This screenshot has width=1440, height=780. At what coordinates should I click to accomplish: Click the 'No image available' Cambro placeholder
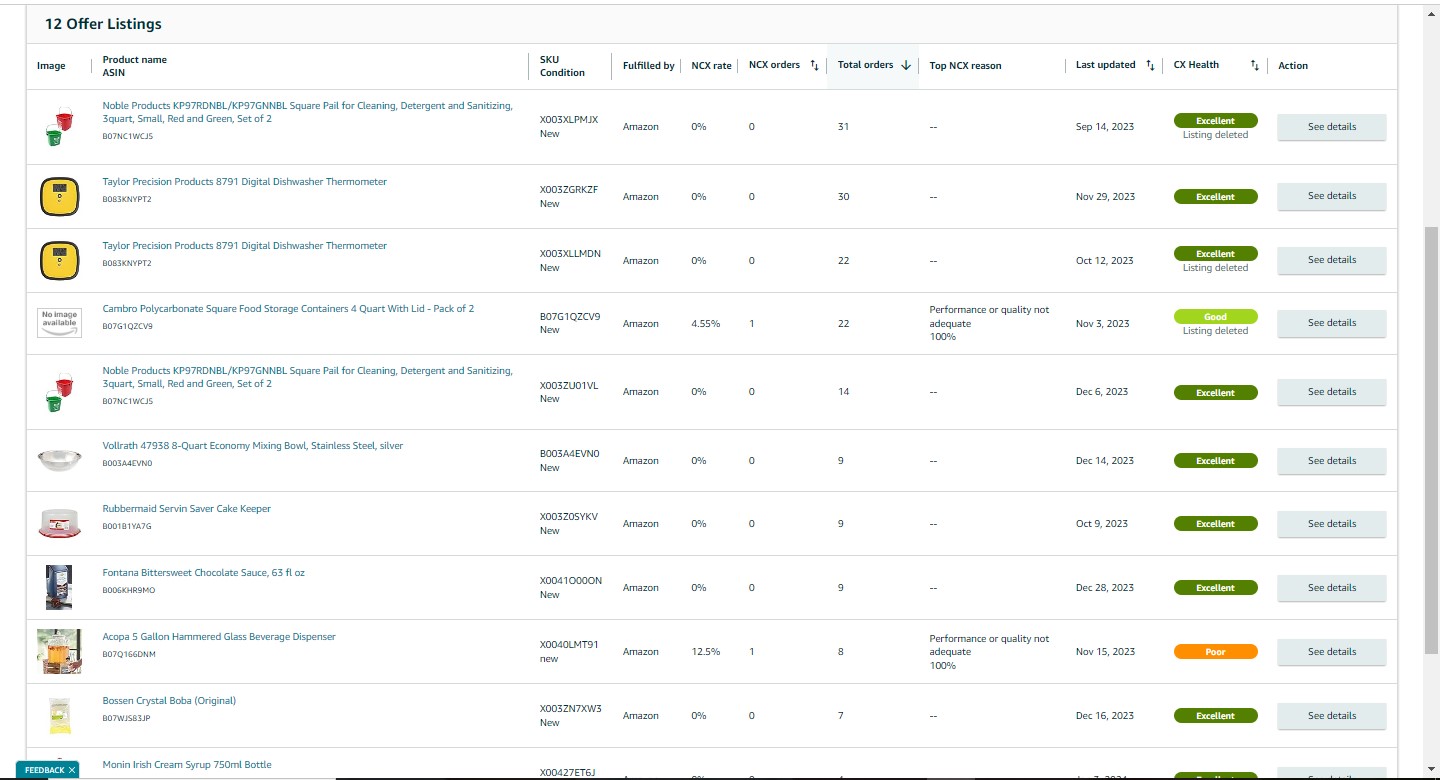click(x=59, y=324)
